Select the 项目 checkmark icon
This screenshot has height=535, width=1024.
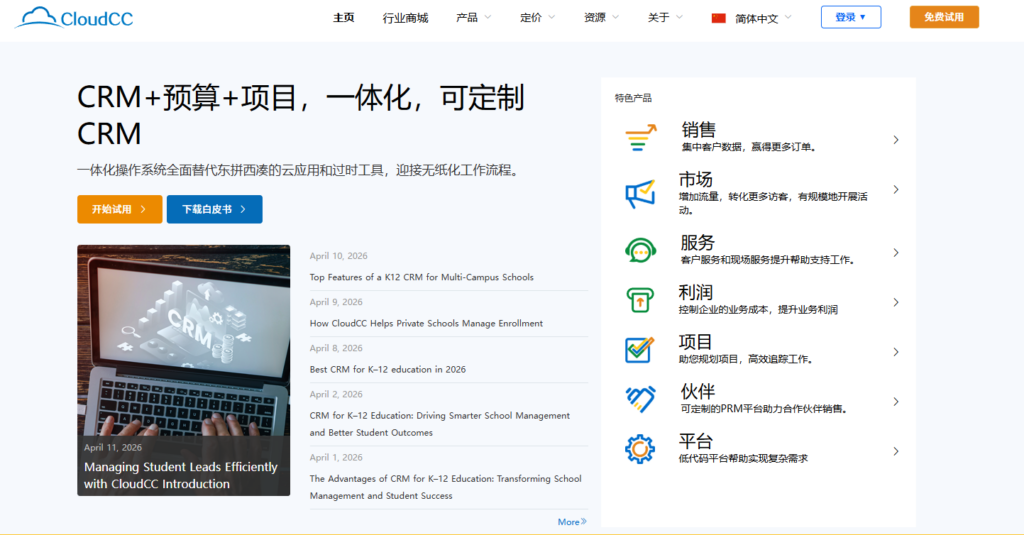point(639,349)
